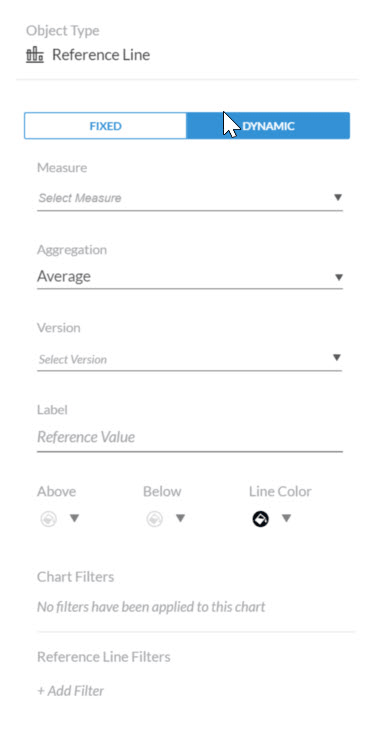Click the Reference Line object type icon
This screenshot has height=732, width=376.
[x=35, y=55]
